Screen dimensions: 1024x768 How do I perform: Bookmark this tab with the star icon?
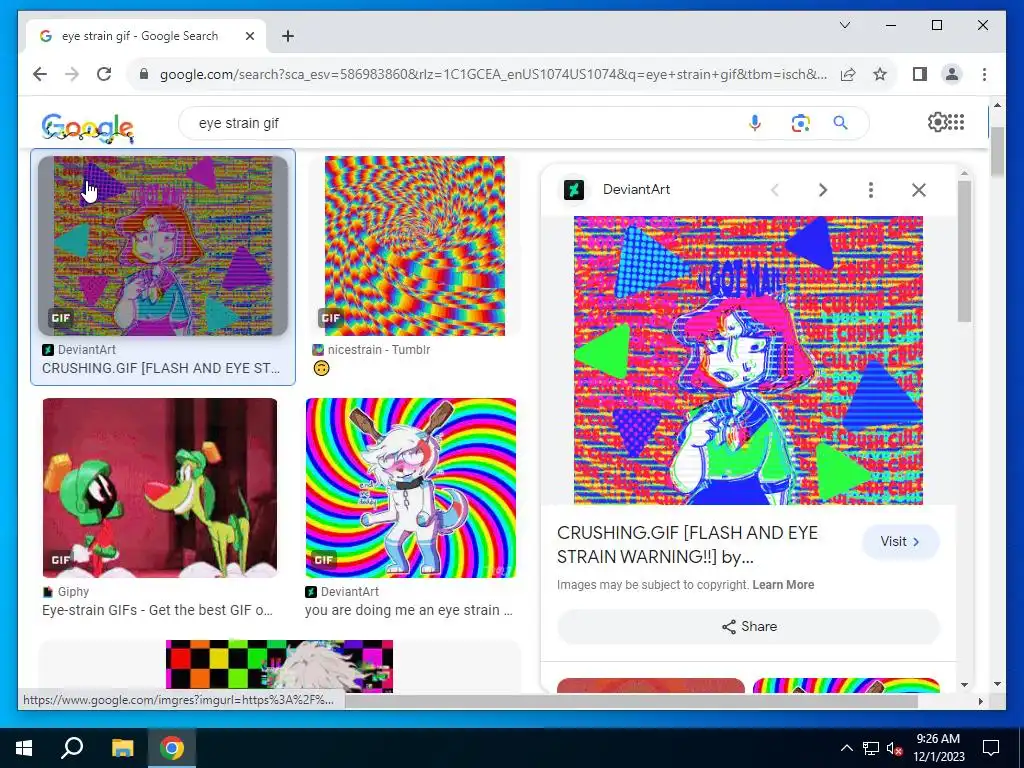click(880, 74)
